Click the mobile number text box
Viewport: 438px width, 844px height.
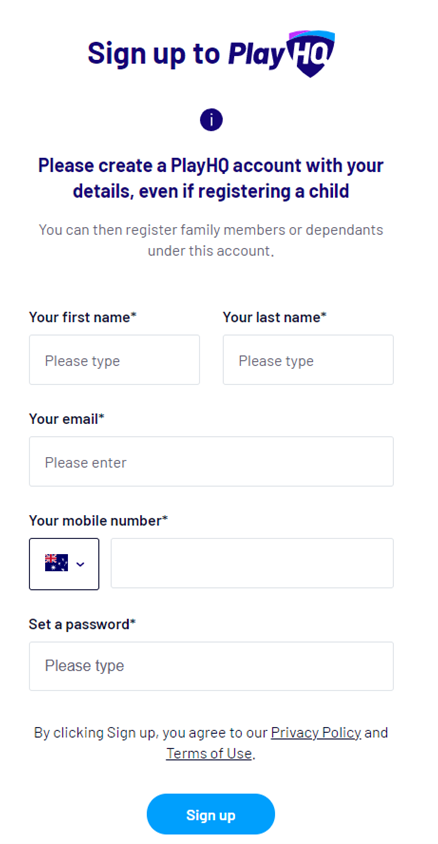point(252,563)
